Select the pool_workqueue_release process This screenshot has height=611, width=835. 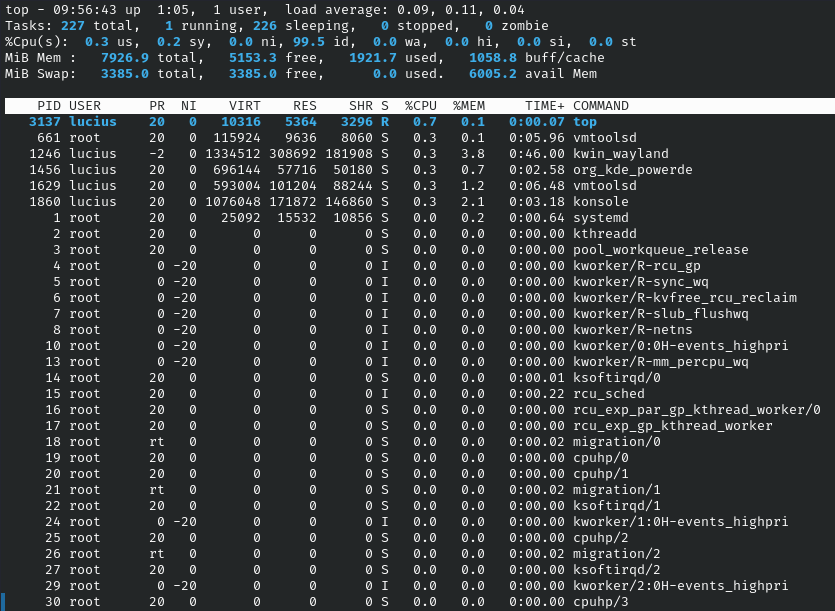point(660,249)
